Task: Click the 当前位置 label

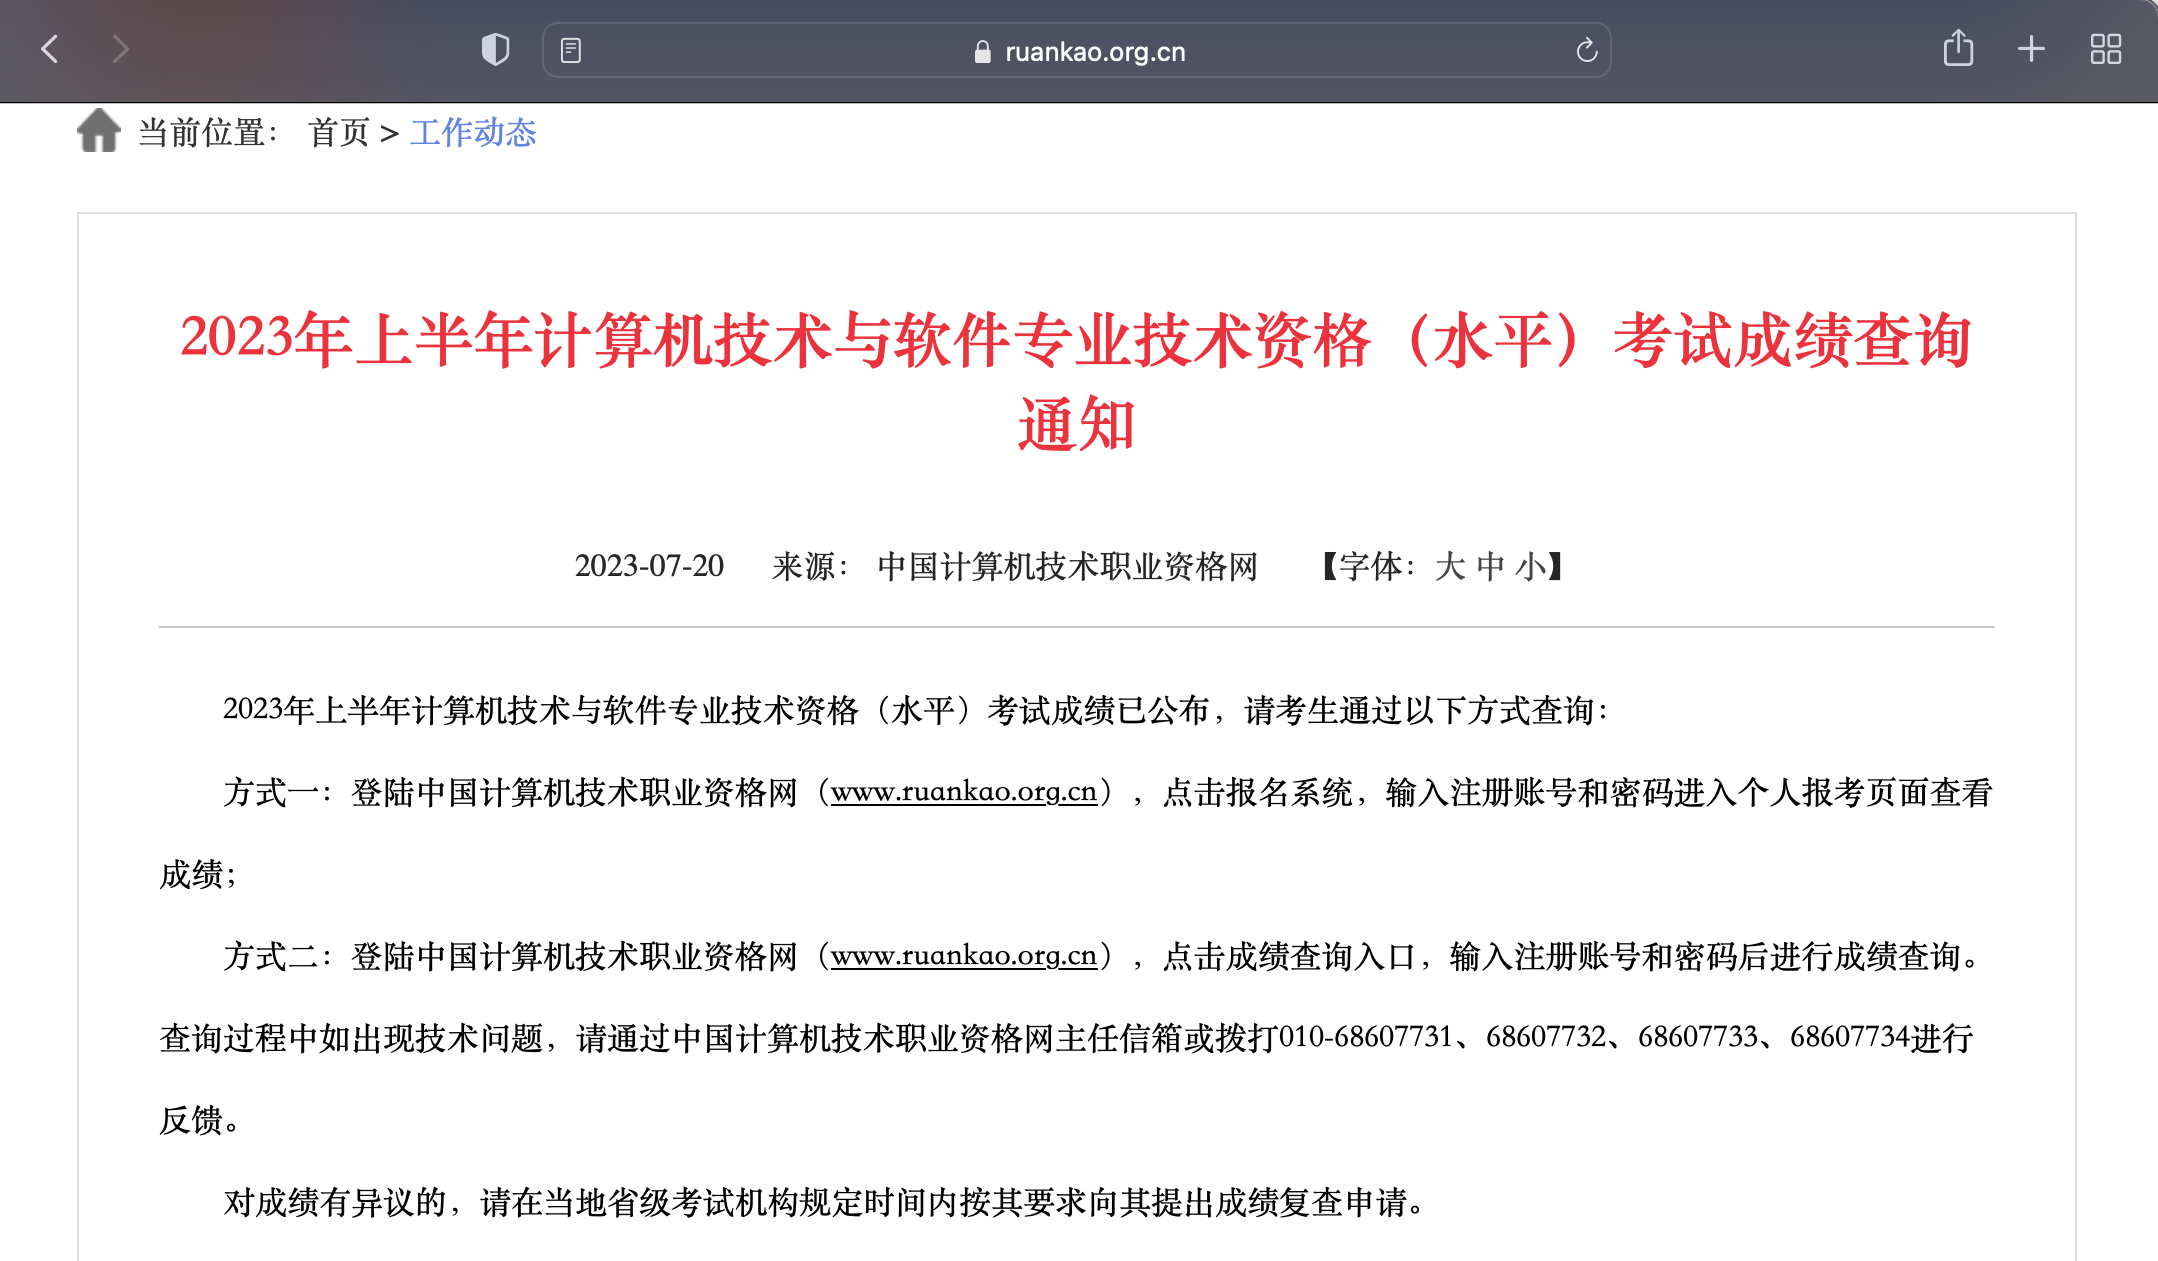Action: coord(208,132)
